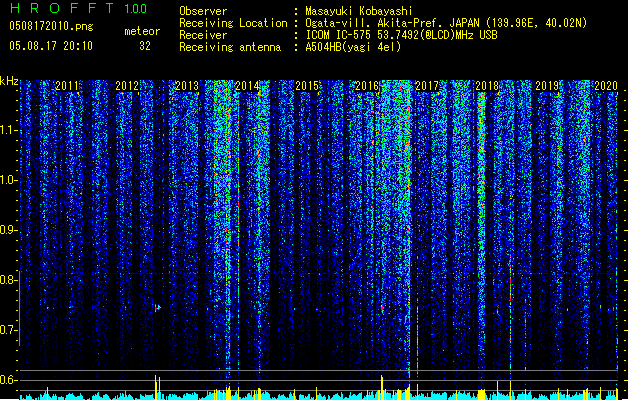The image size is (629, 400).
Task: Select the filename 0508172010.png
Action: coord(51,27)
